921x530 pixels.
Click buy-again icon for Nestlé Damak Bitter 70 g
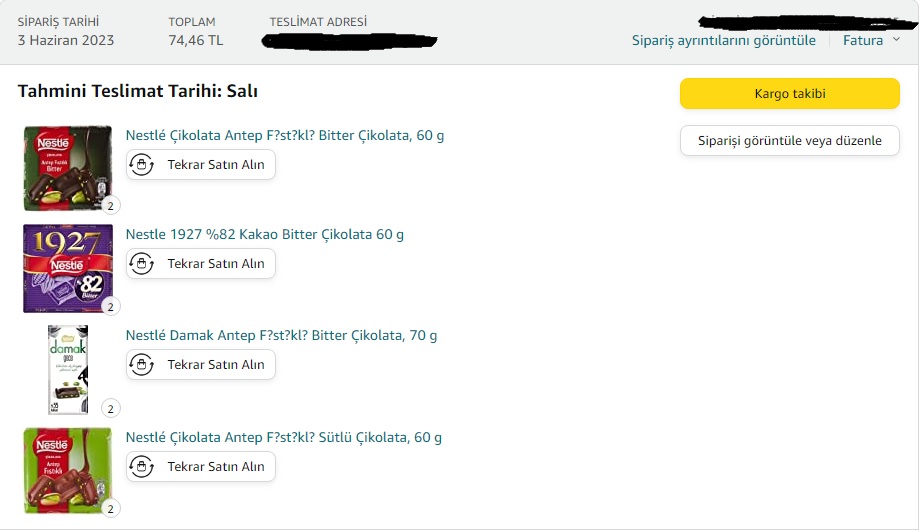point(142,364)
